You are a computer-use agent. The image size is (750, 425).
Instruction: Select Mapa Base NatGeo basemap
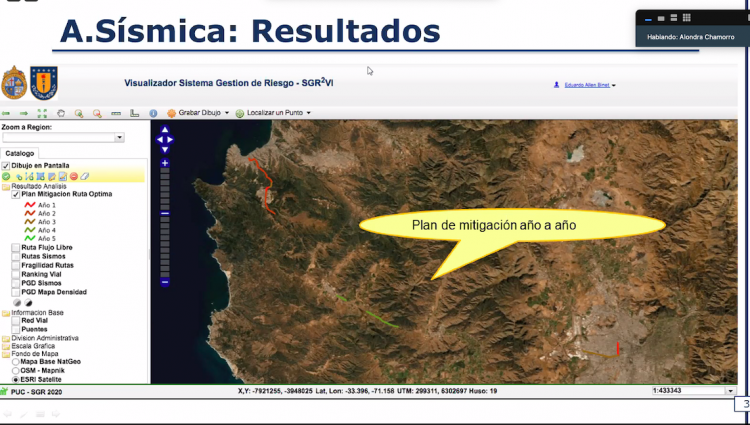click(x=16, y=362)
